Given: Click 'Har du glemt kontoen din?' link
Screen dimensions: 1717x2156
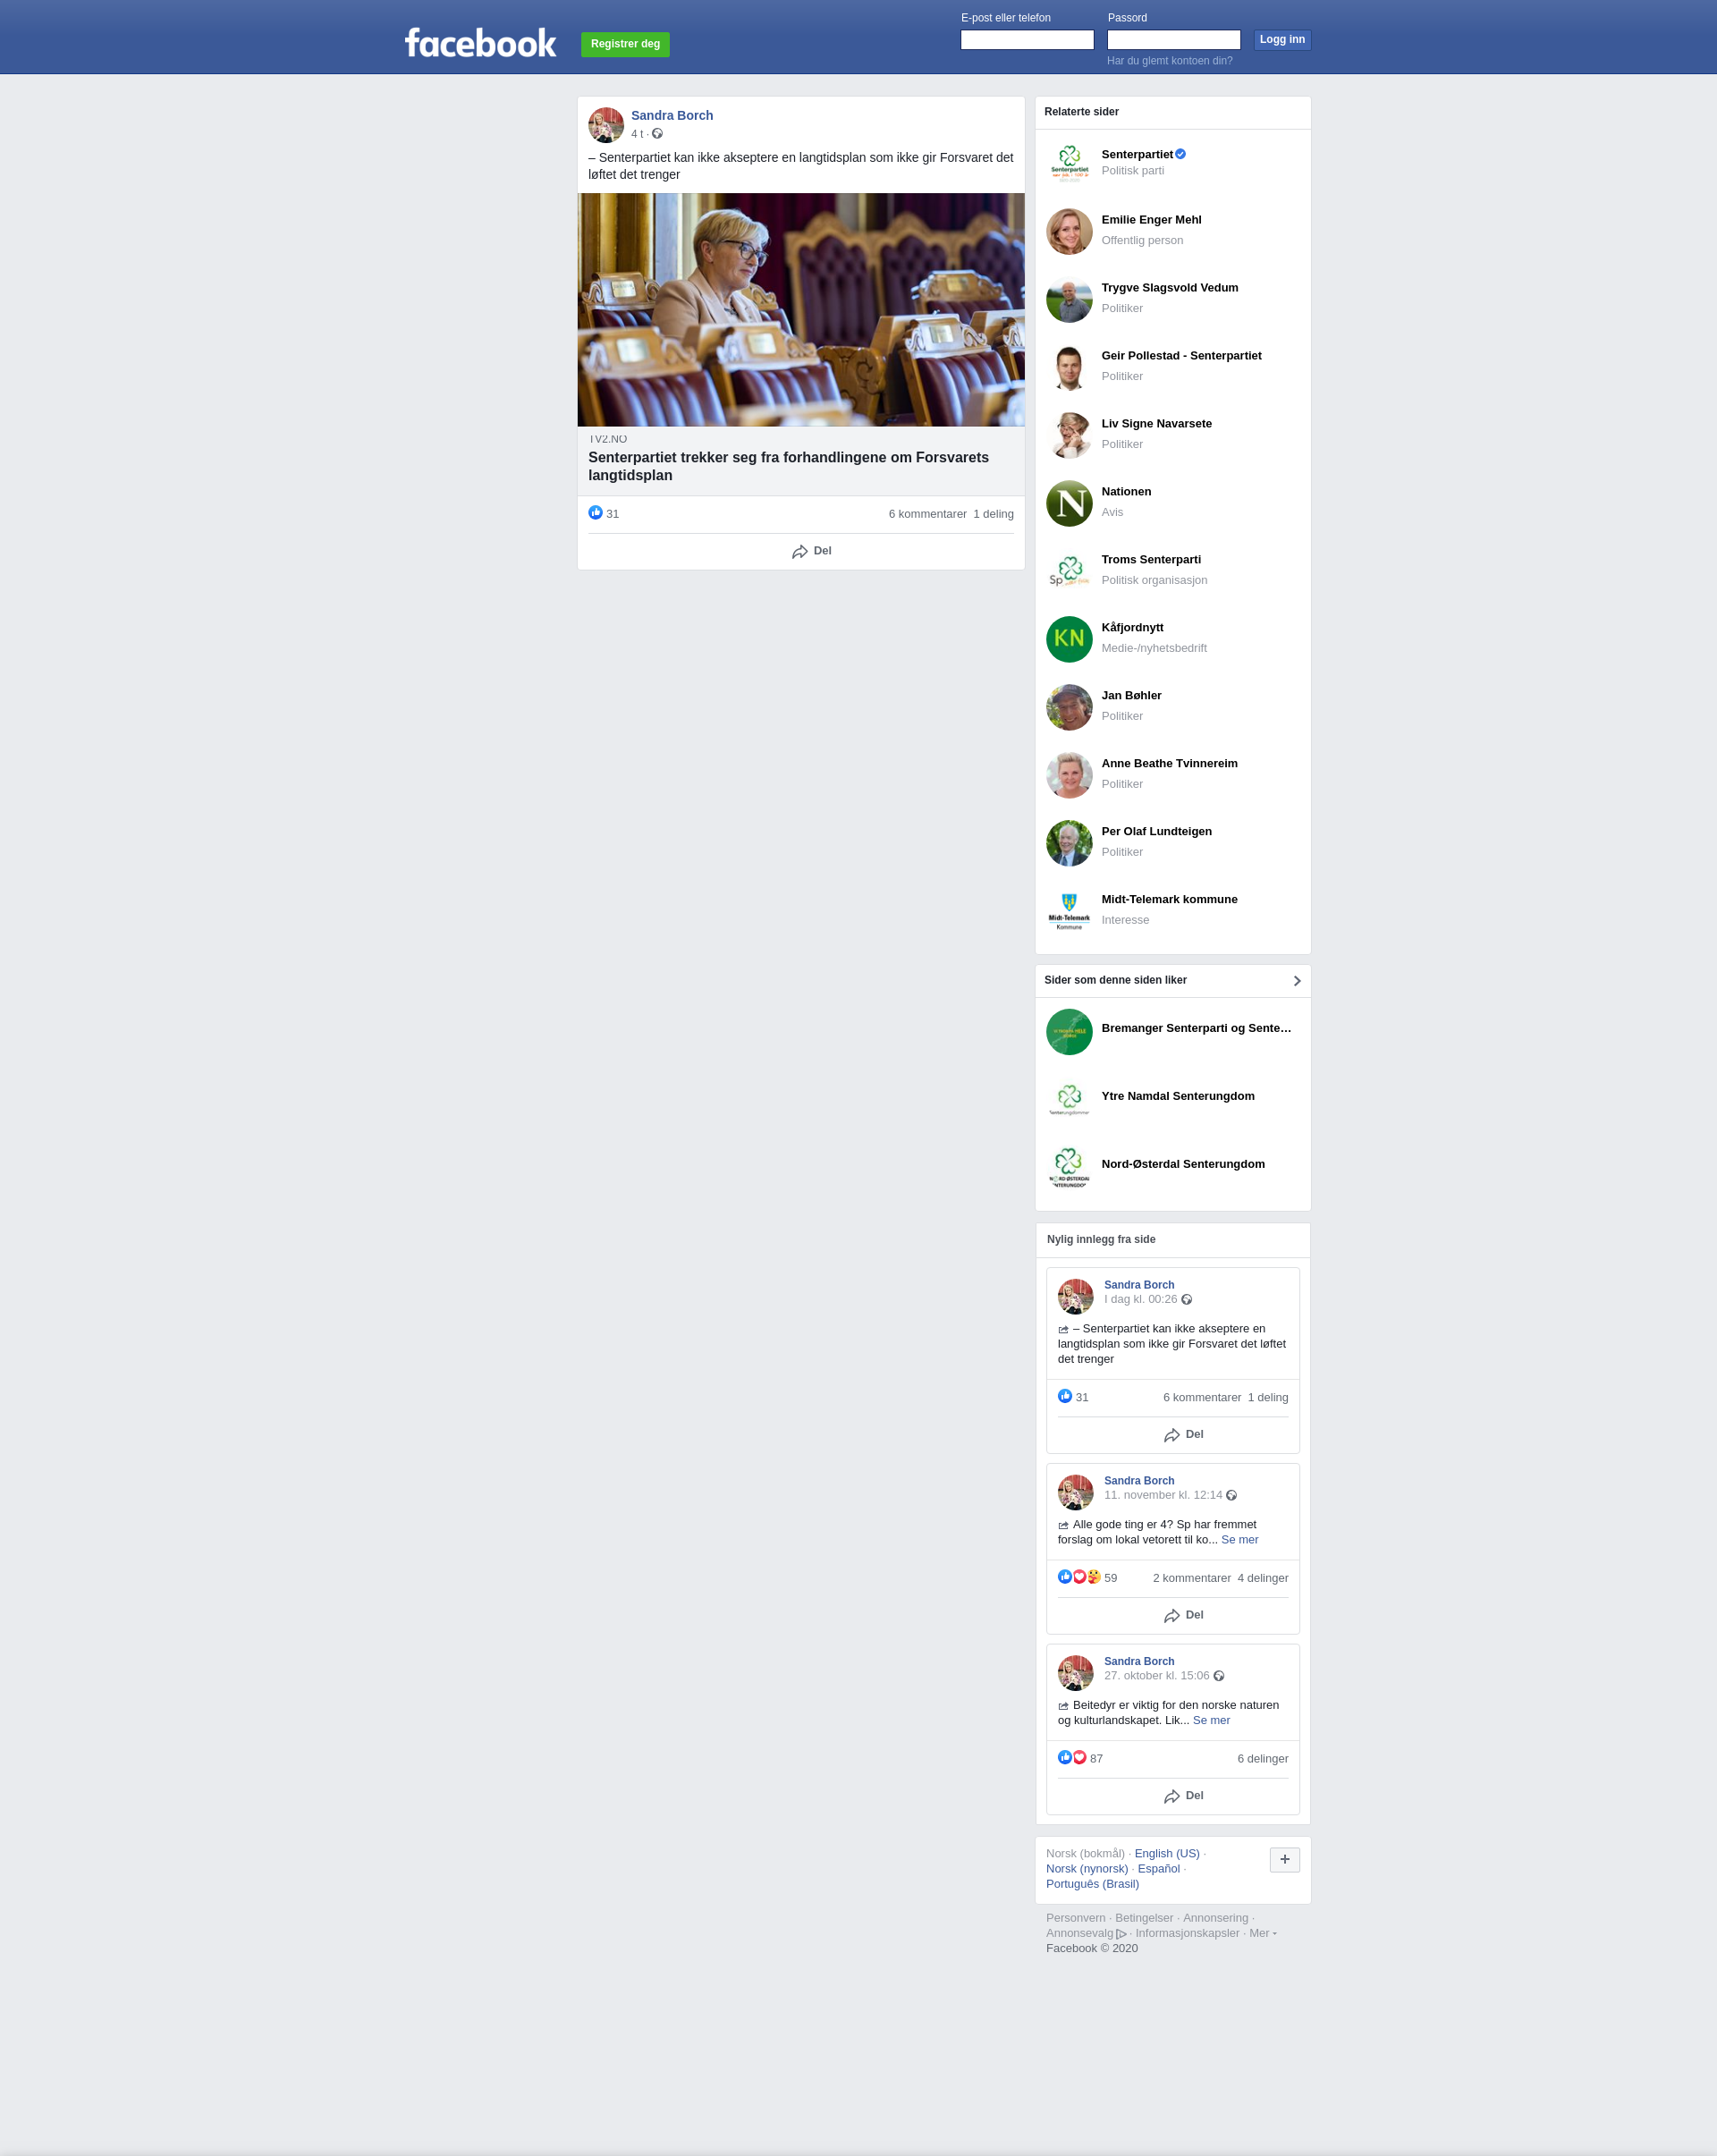Looking at the screenshot, I should click(1169, 61).
